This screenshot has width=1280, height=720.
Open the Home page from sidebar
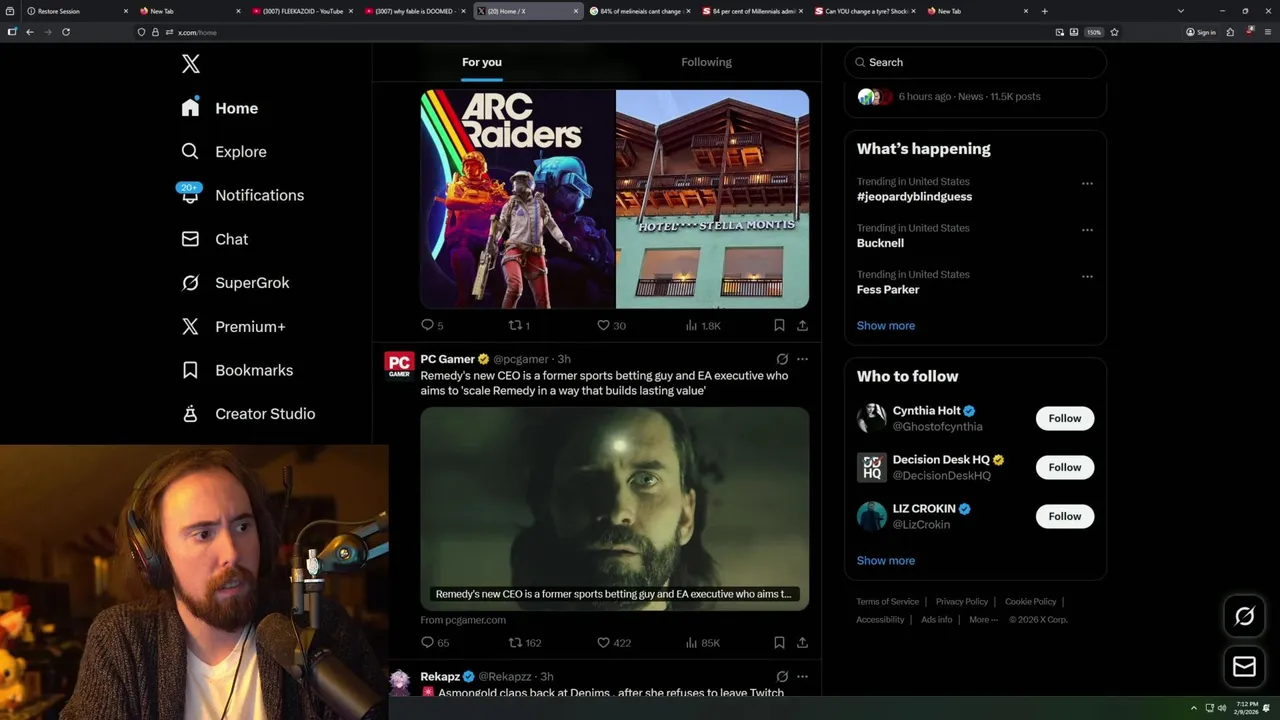tap(220, 108)
